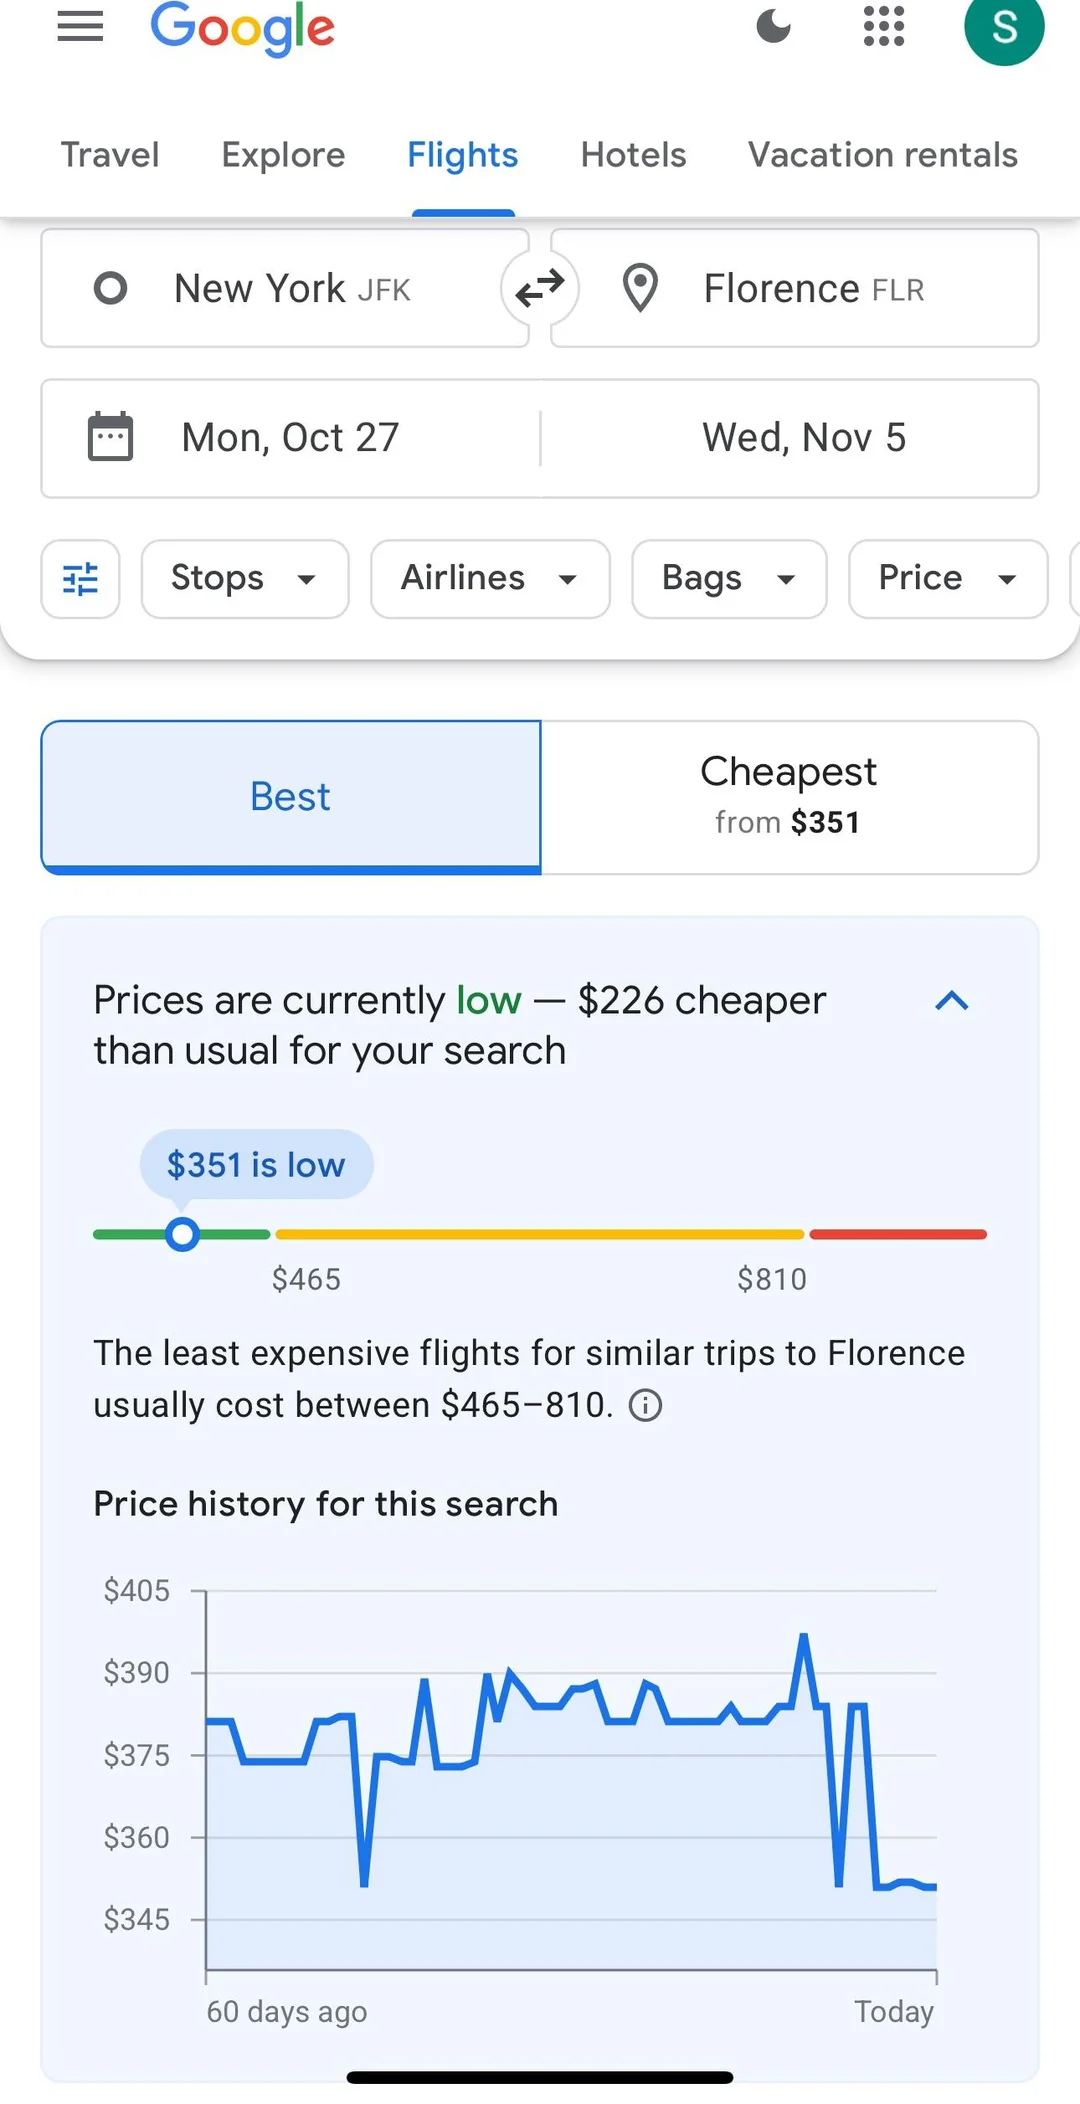Switch to the Hotels tab
This screenshot has height=2104, width=1080.
tap(633, 155)
